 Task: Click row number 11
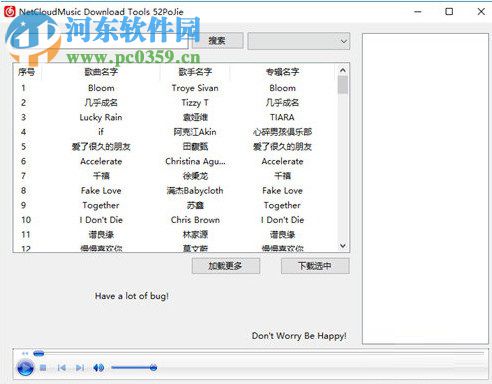tap(26, 235)
